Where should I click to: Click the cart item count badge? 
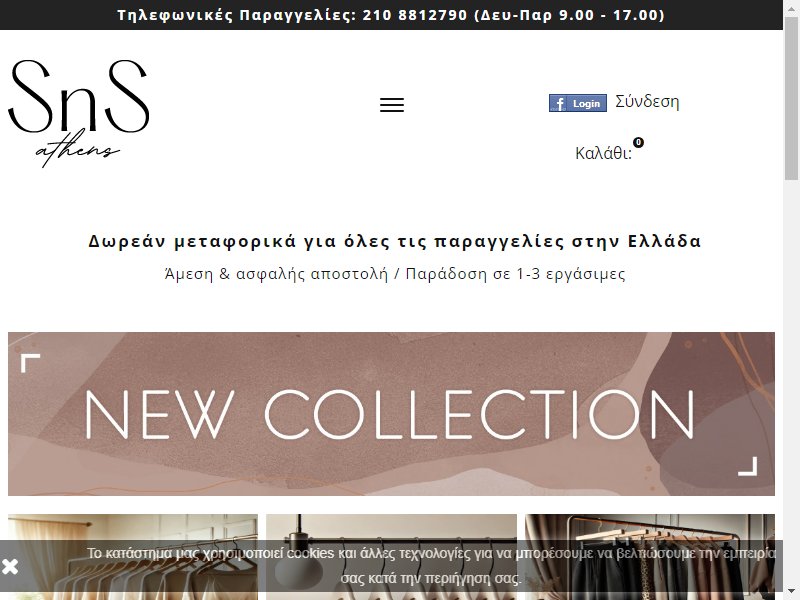click(638, 142)
